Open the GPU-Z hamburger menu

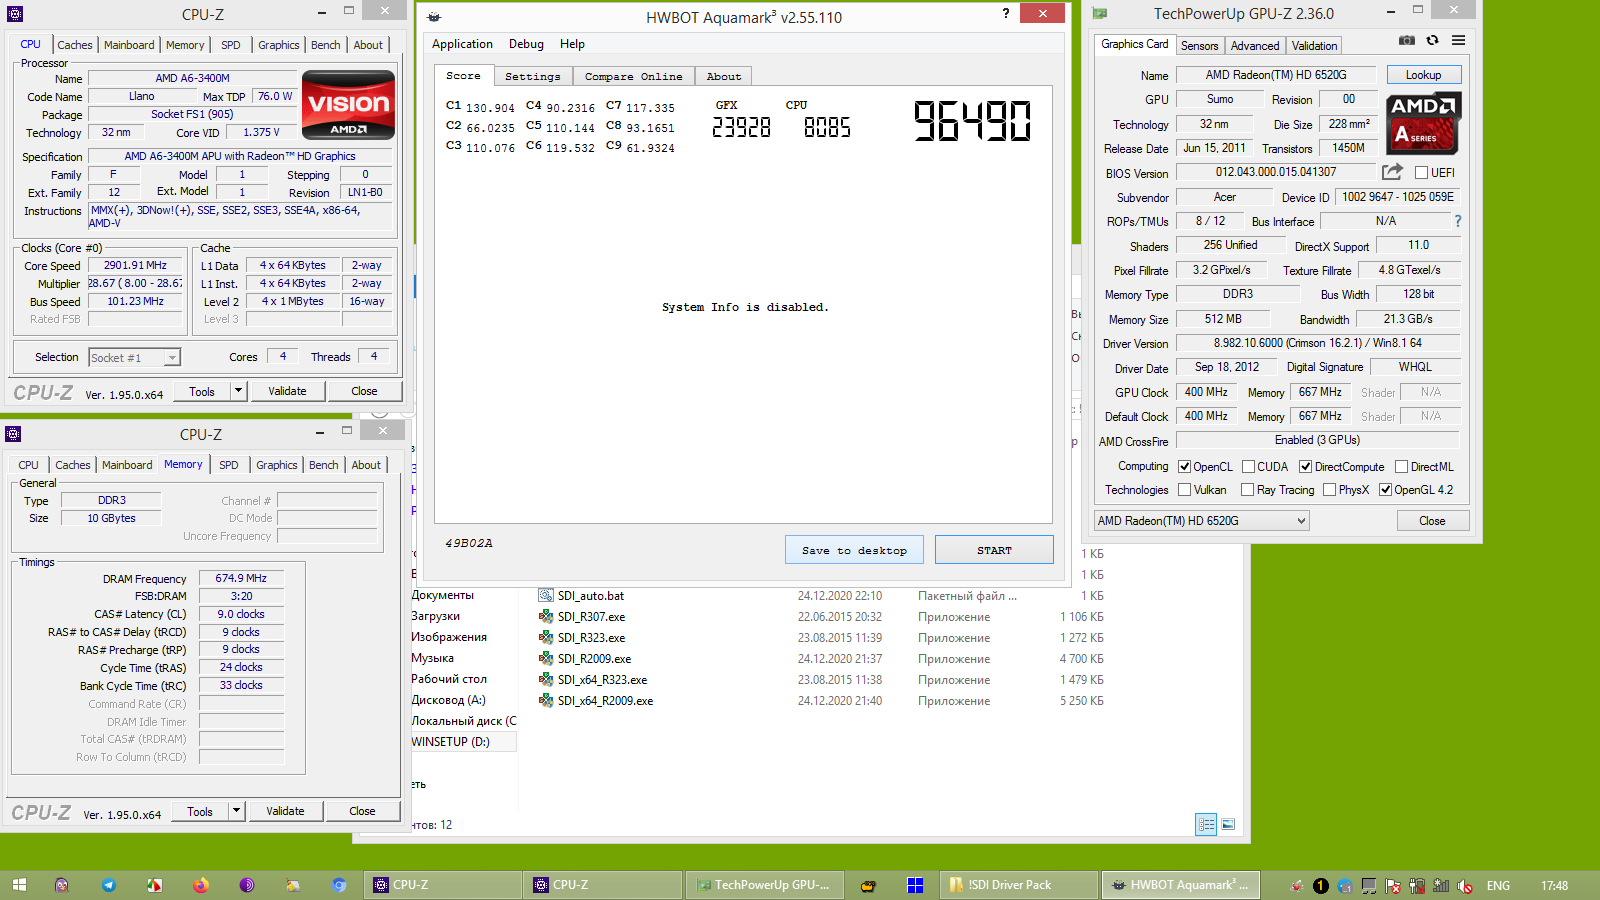(x=1459, y=40)
